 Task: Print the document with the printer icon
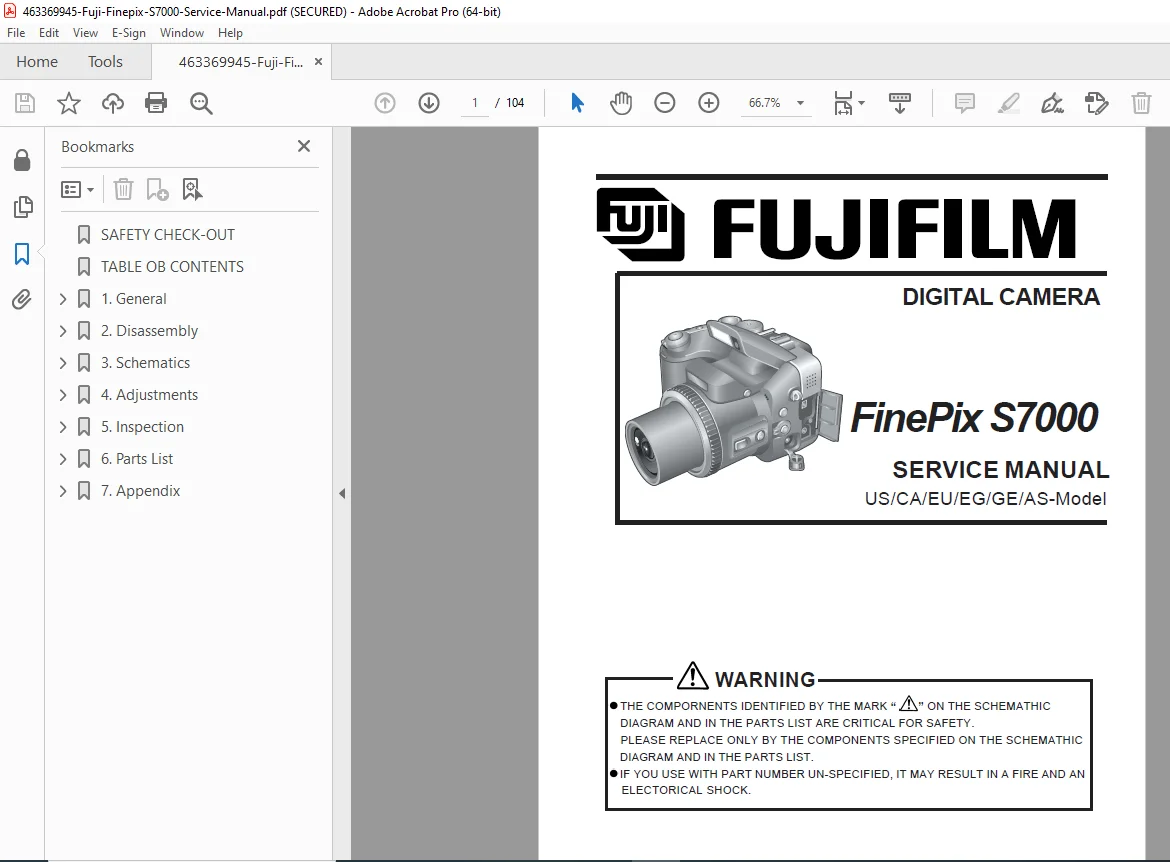[156, 103]
